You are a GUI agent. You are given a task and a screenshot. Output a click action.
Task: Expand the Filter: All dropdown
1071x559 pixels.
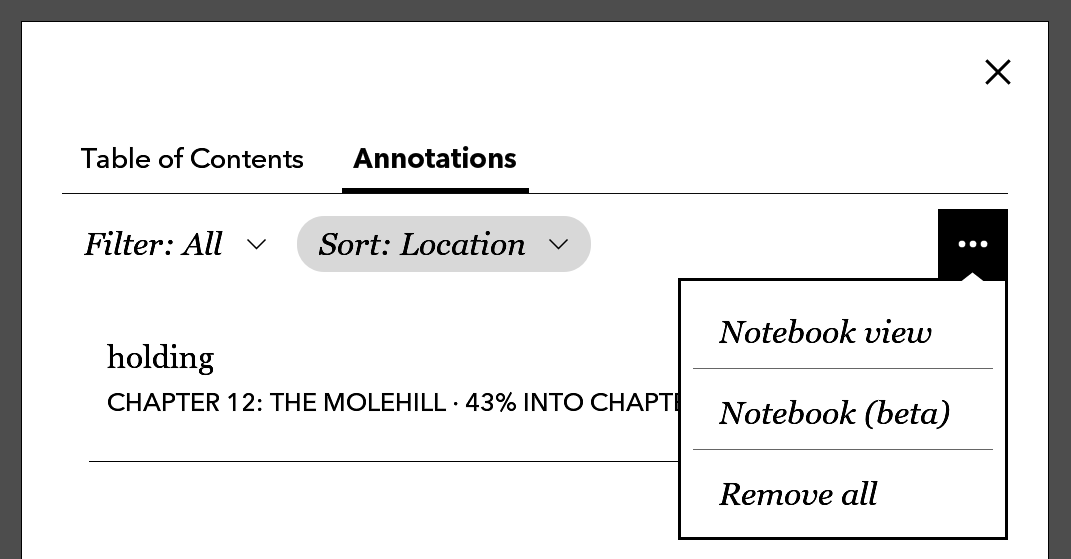point(175,244)
